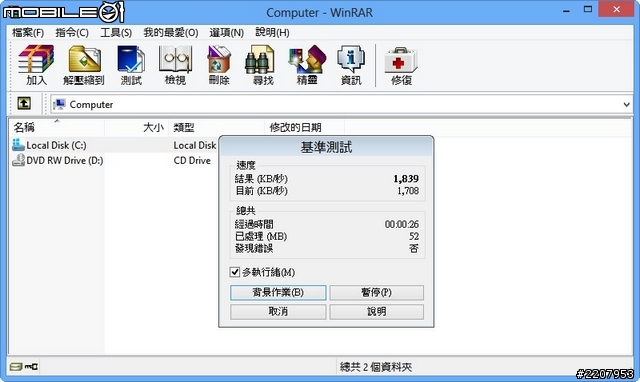Viewport: 640px width, 382px height.
Task: Click the current speed value 1,708
Action: tap(408, 191)
